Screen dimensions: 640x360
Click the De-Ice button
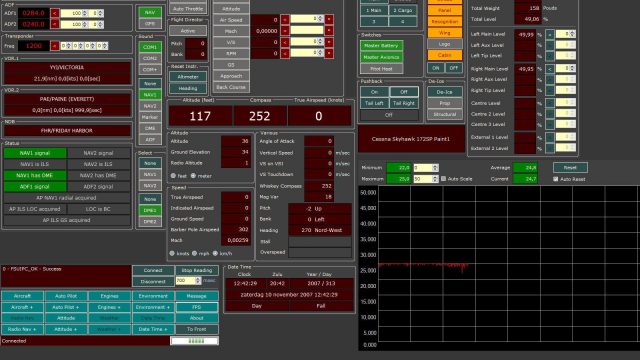(x=444, y=92)
